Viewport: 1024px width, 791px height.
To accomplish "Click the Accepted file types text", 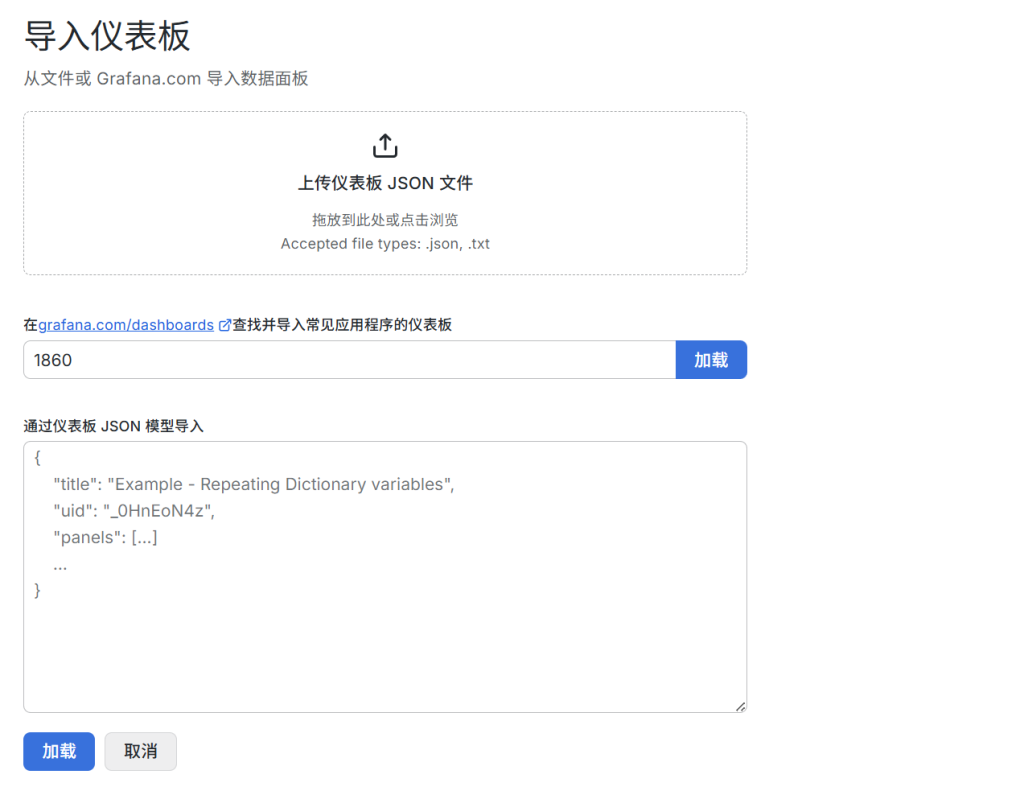I will 385,243.
